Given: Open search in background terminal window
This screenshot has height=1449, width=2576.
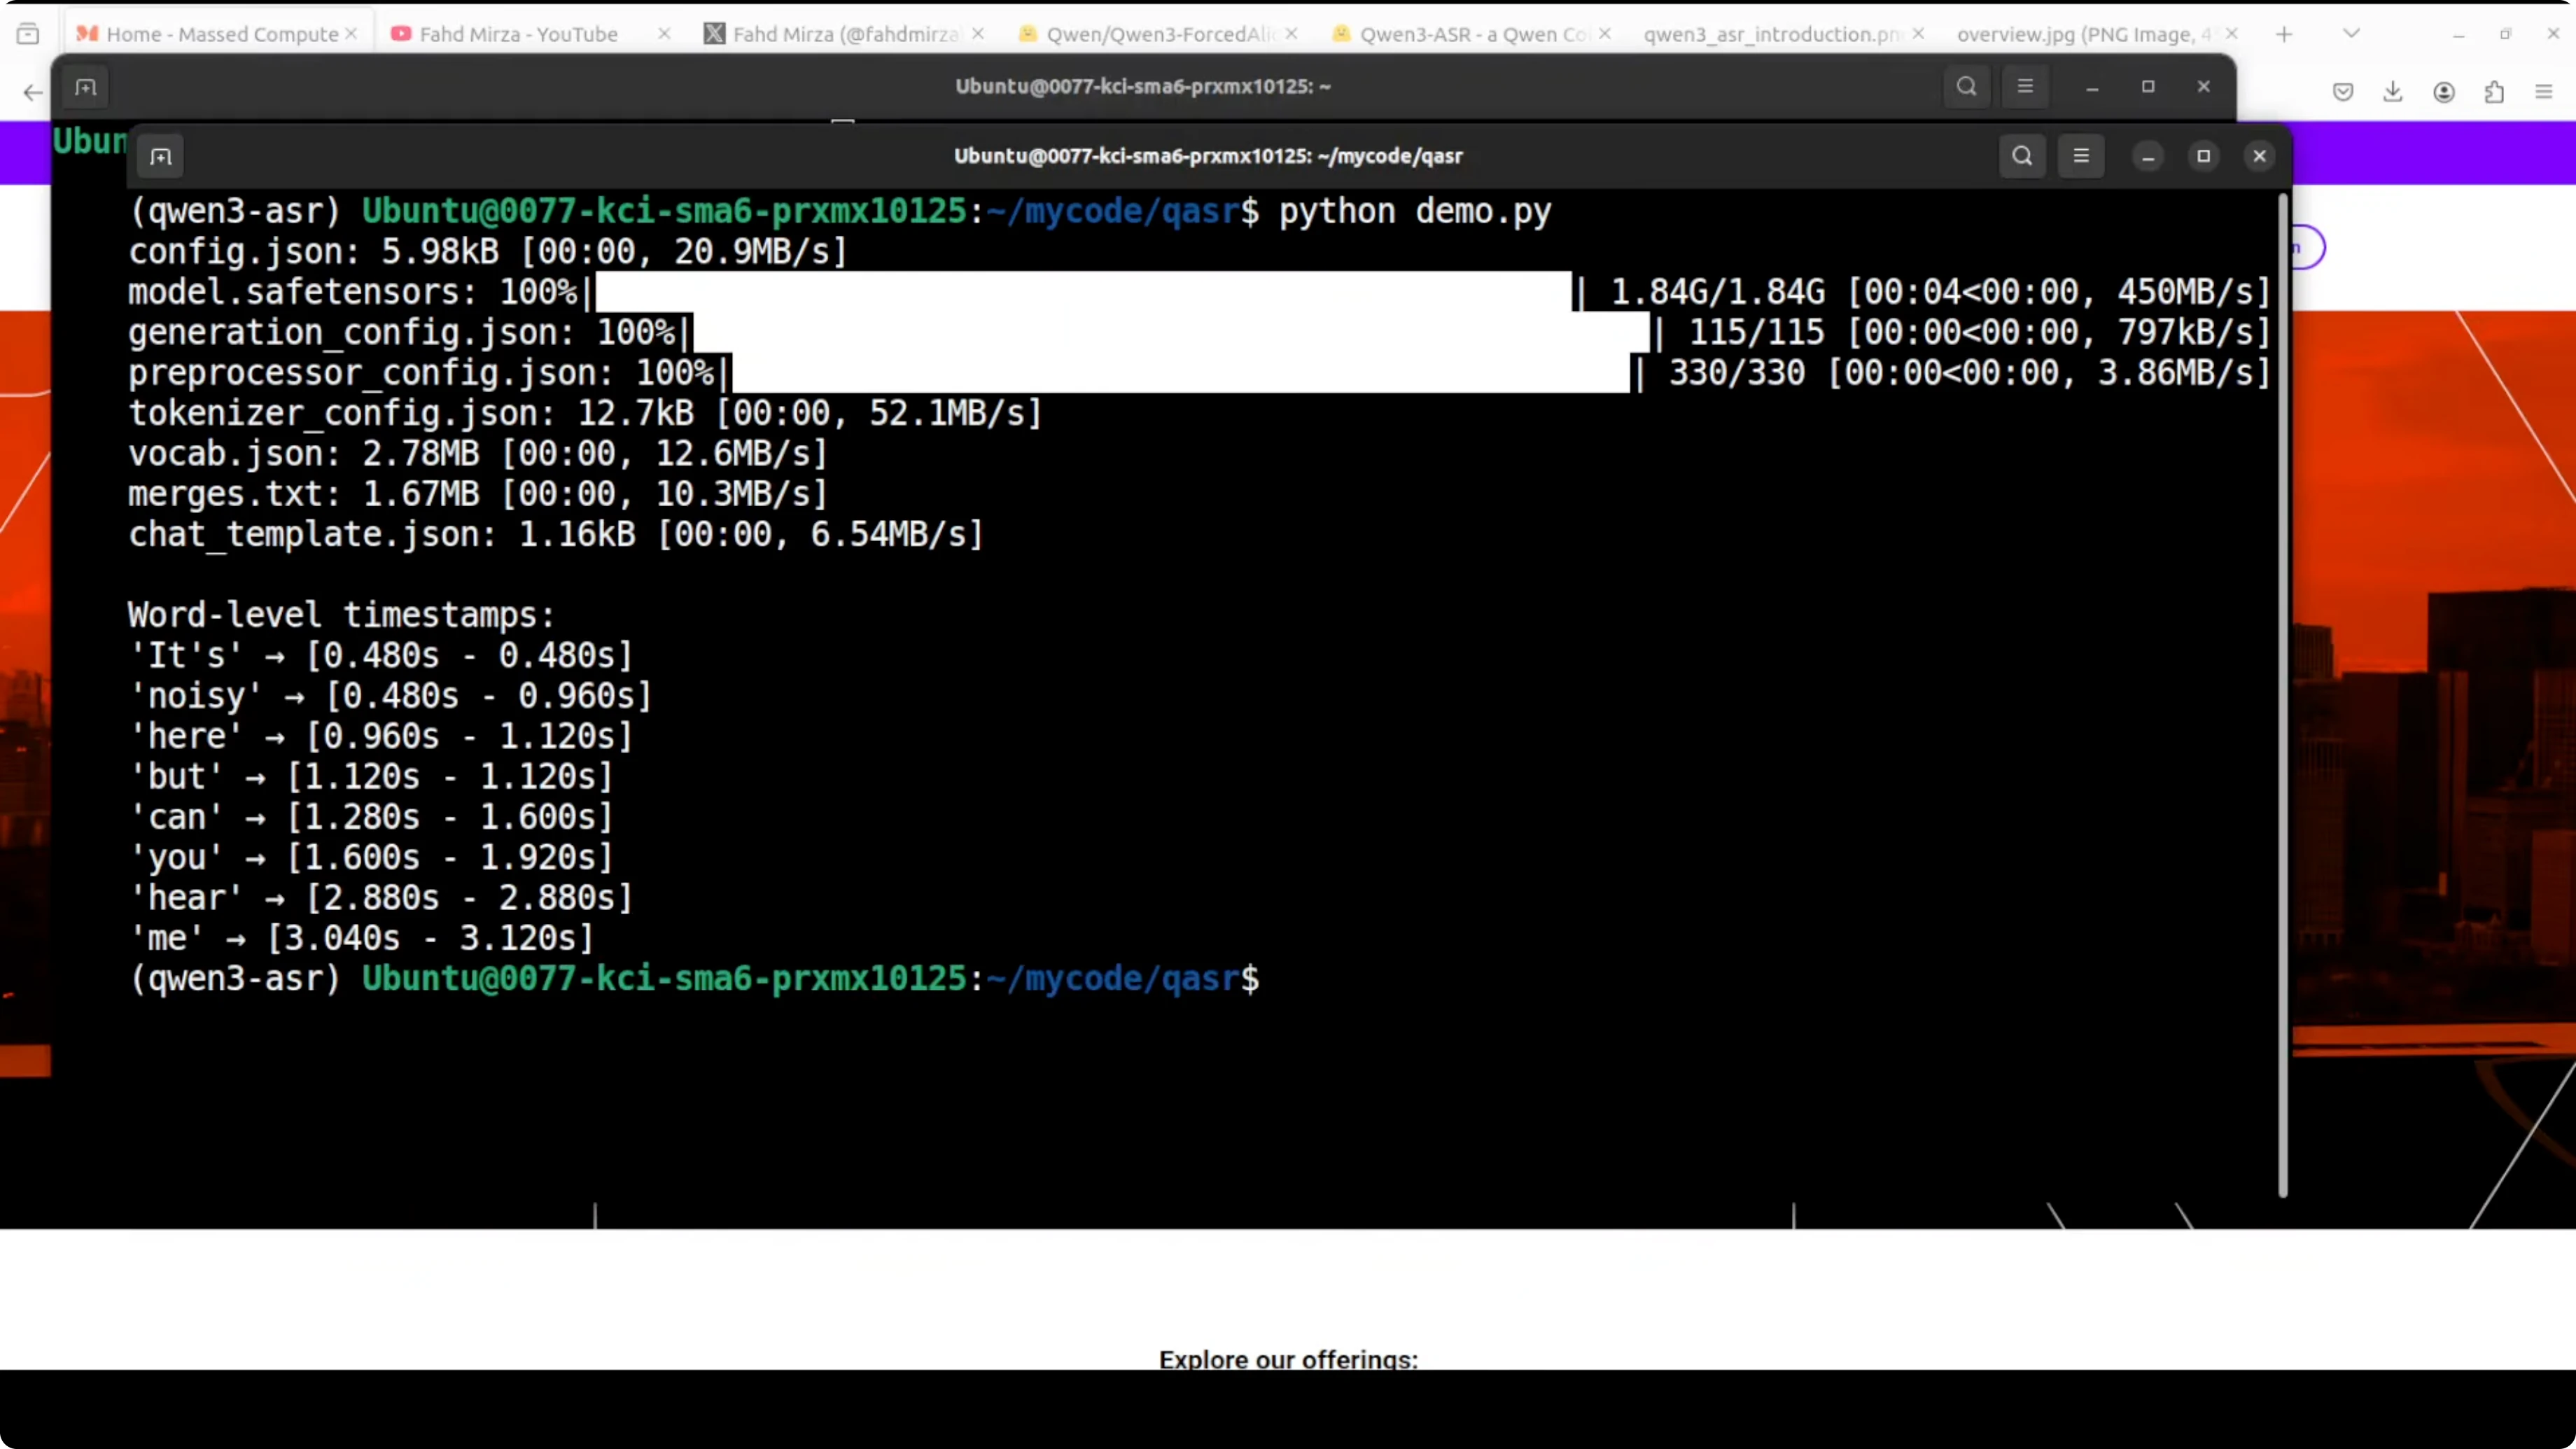Looking at the screenshot, I should (1966, 86).
